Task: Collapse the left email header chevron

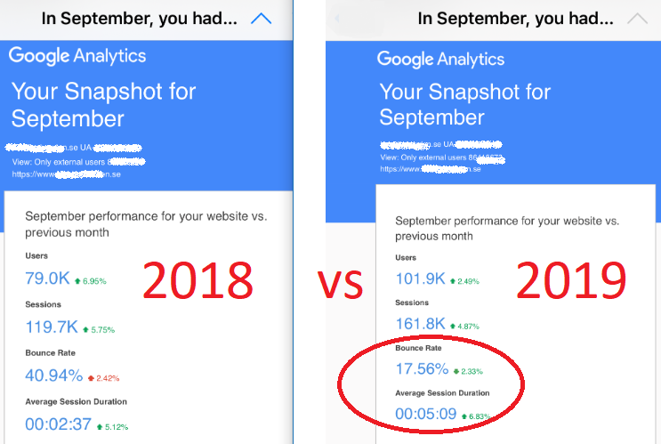Action: coord(261,18)
